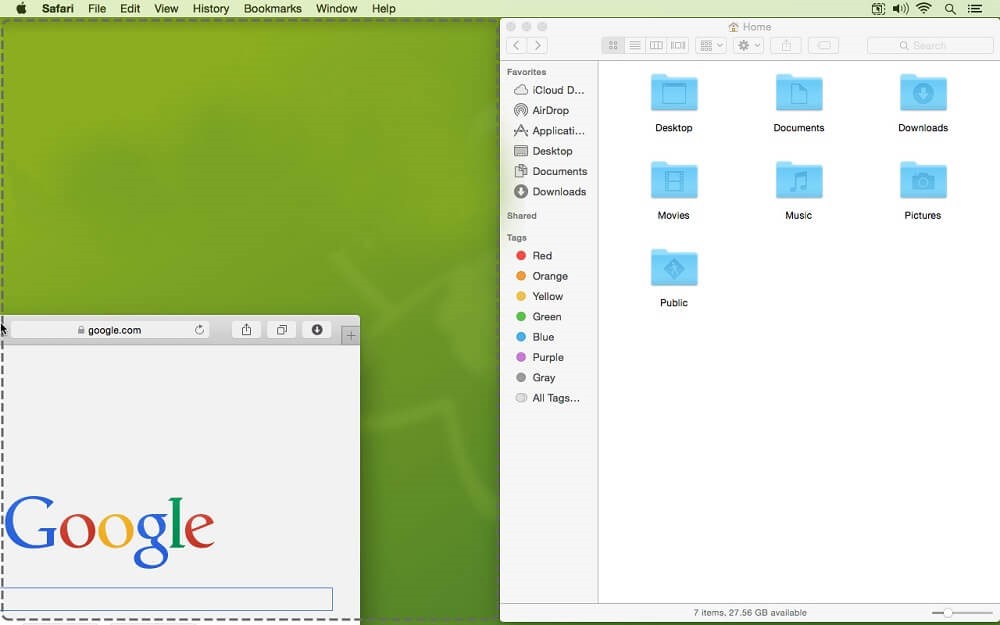Click the Safari Share button
This screenshot has width=1000, height=625.
coord(246,330)
